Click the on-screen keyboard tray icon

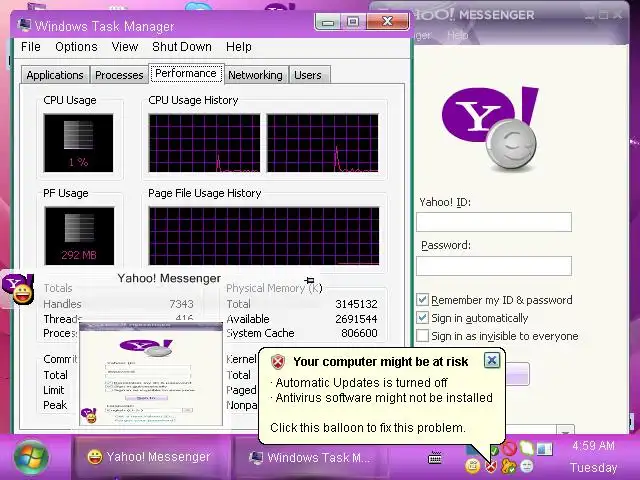[x=435, y=458]
